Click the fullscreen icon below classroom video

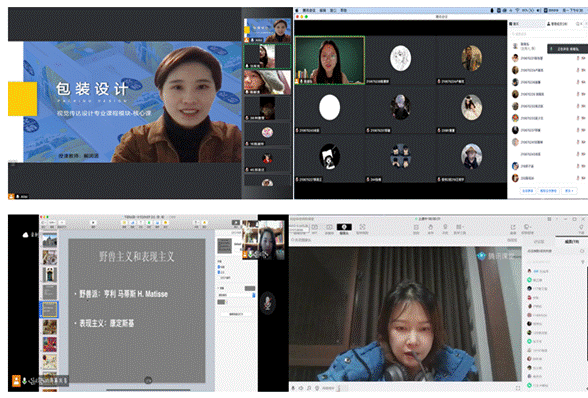[x=518, y=388]
